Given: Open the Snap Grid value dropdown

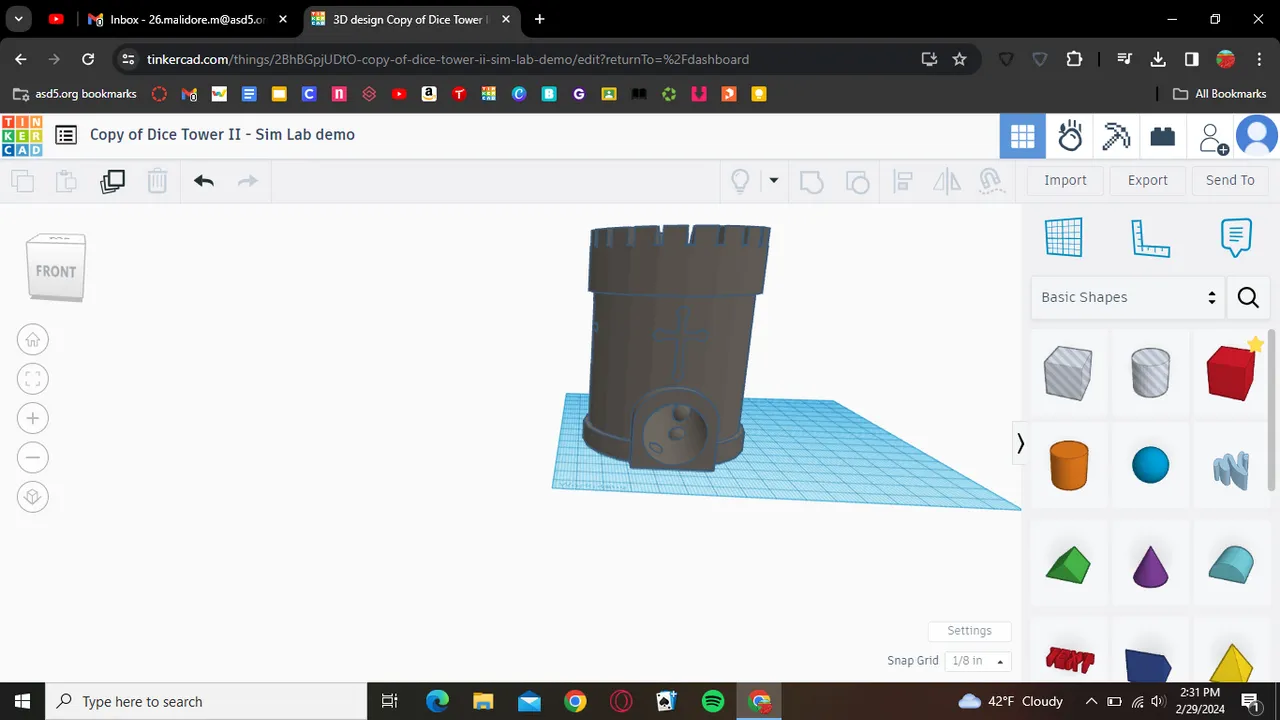Looking at the screenshot, I should (978, 661).
